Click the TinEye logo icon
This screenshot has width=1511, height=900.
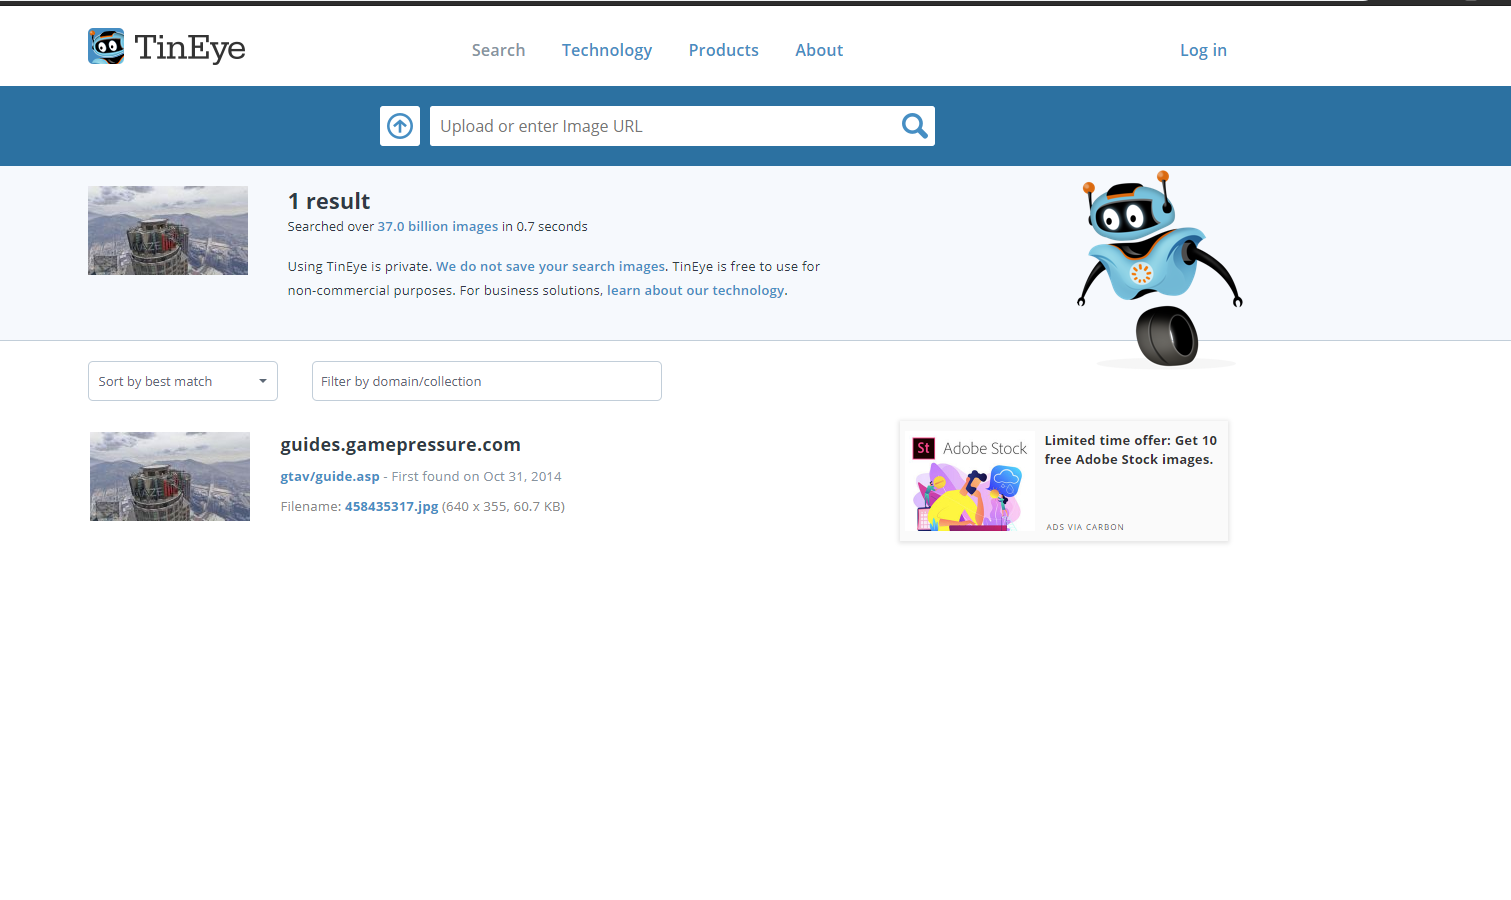click(x=106, y=47)
